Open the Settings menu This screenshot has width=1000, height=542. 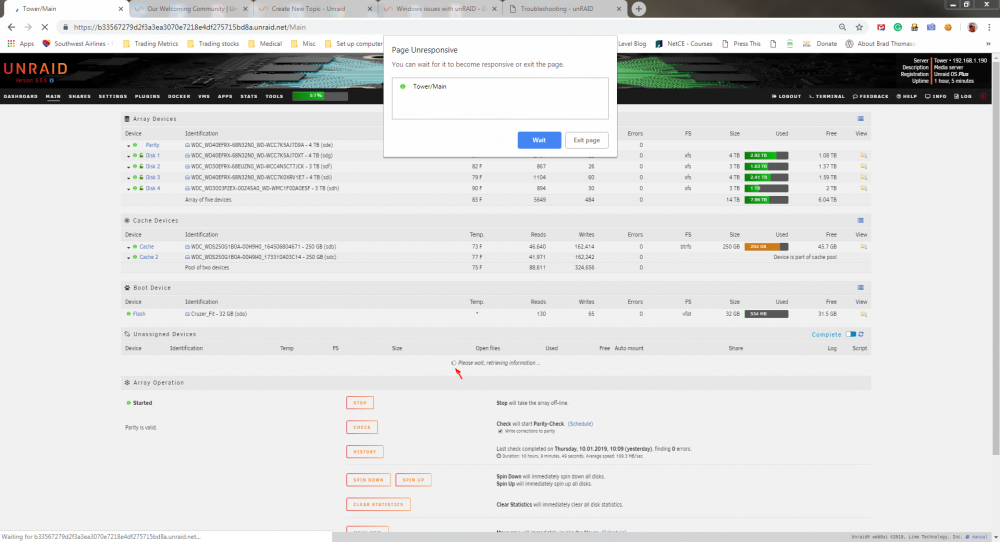click(x=113, y=96)
